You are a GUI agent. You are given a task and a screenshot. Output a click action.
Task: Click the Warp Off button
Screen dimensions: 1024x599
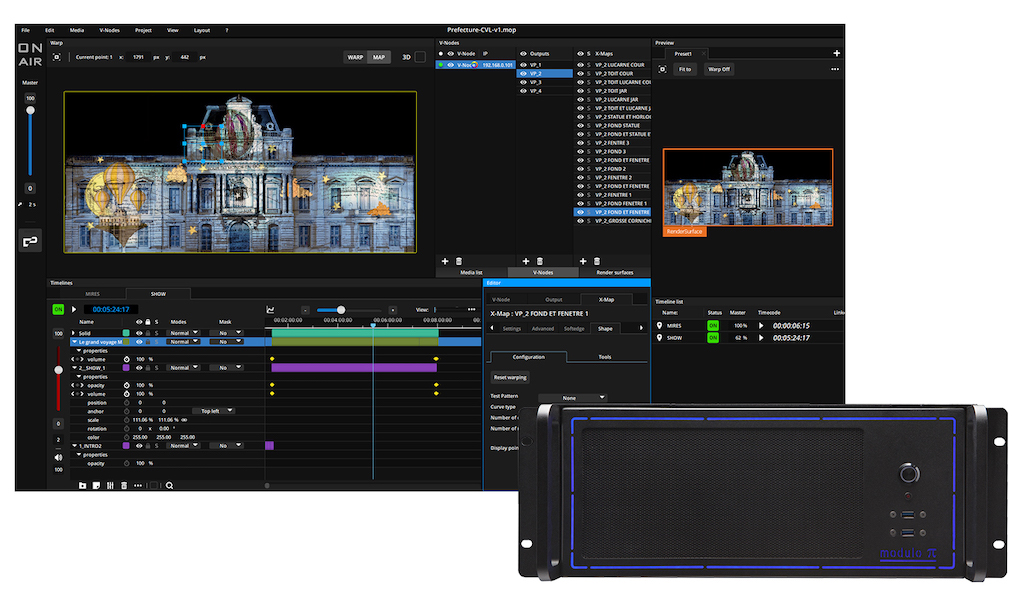(x=719, y=69)
